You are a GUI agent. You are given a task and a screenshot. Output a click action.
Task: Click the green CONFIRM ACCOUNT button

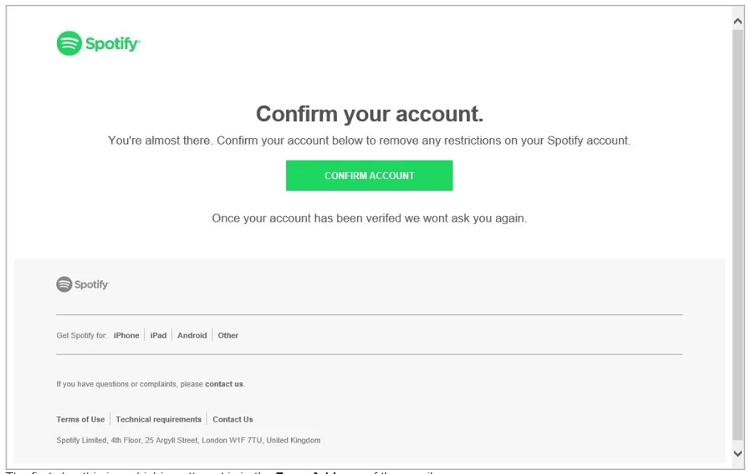tap(369, 176)
